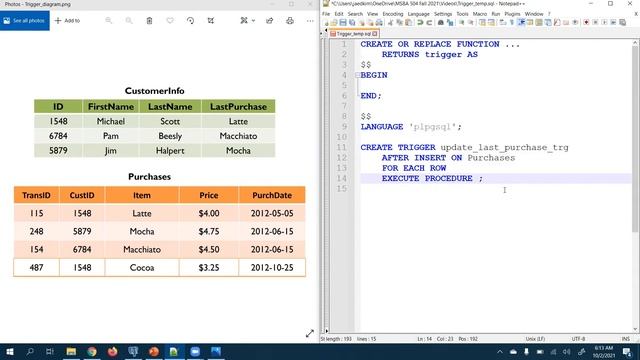Toggle INS overwrite mode in status bar

625,339
